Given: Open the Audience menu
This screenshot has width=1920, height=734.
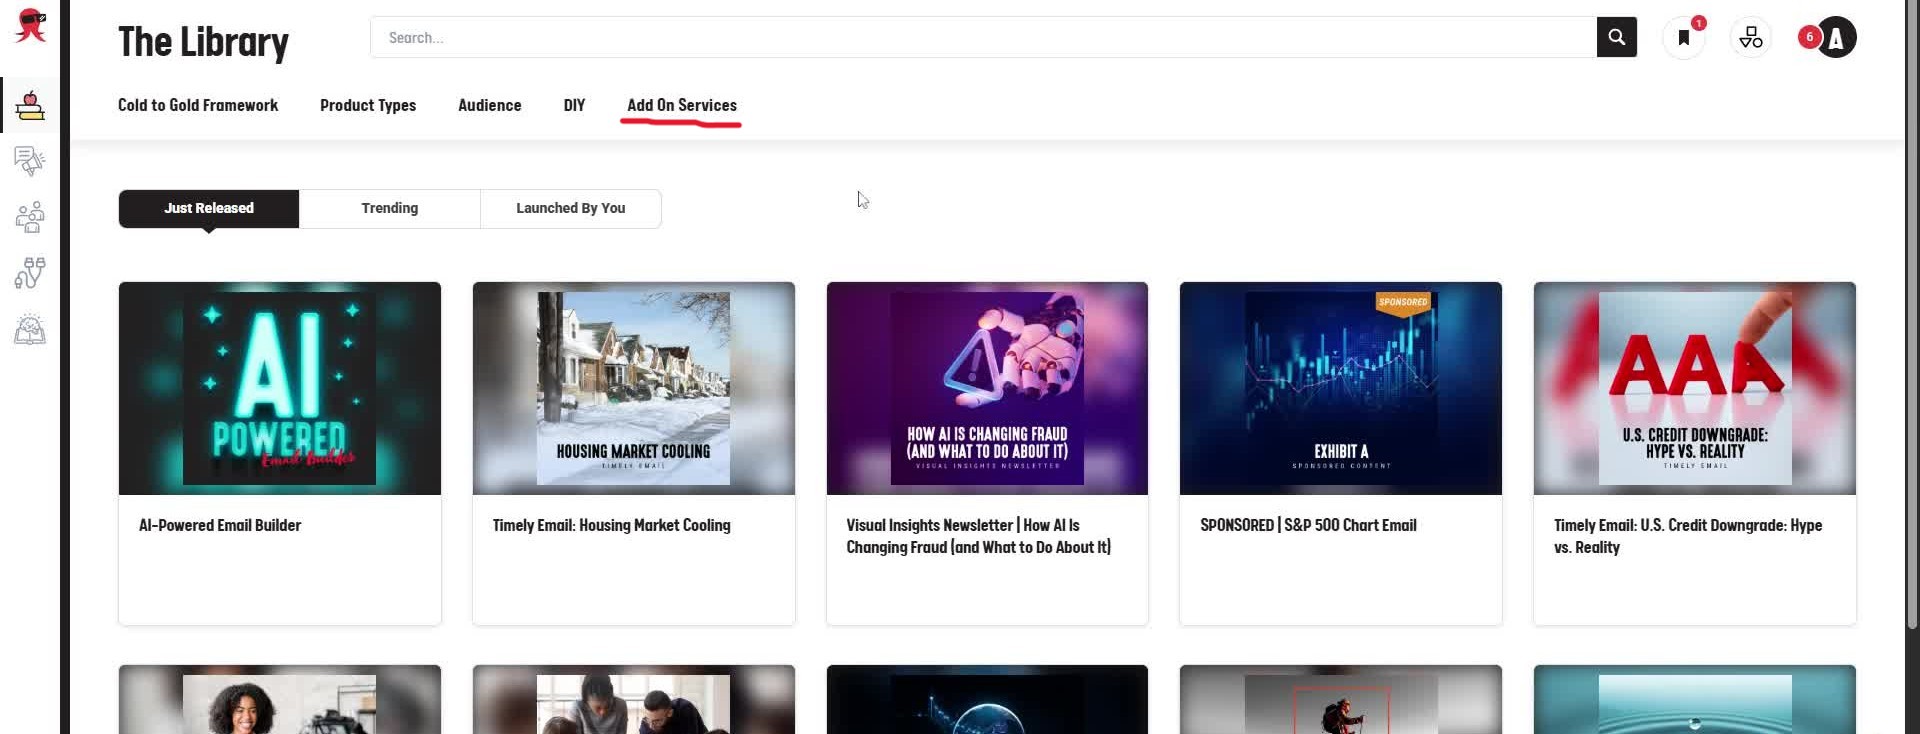Looking at the screenshot, I should tap(490, 105).
